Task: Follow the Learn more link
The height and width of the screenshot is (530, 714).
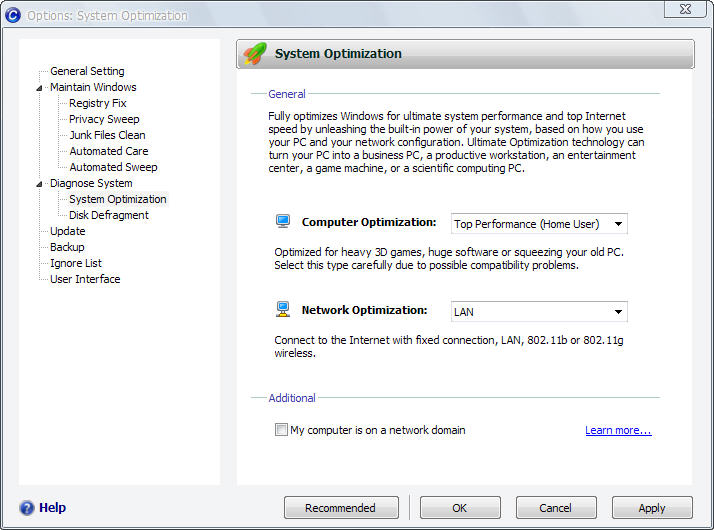Action: tap(618, 430)
